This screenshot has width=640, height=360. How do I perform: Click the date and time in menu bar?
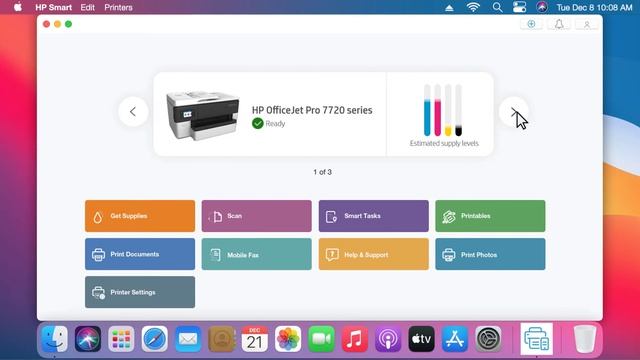pos(594,7)
